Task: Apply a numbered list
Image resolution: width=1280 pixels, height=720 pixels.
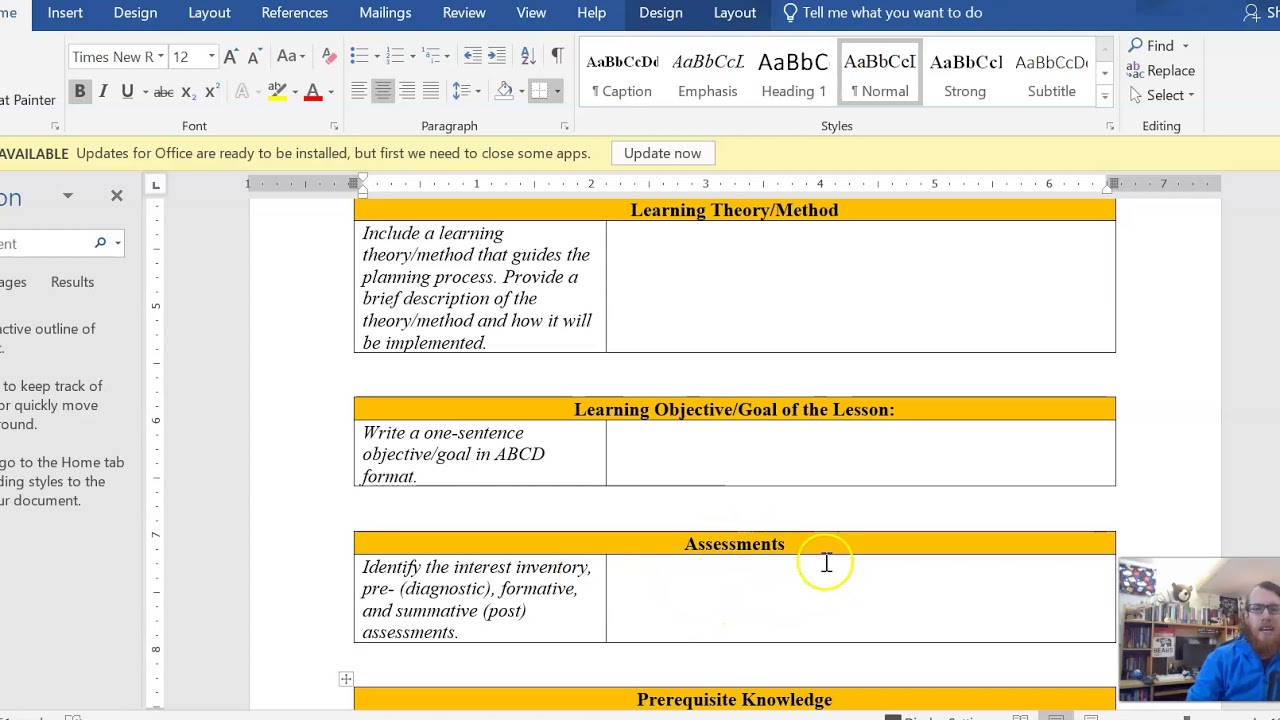Action: (394, 57)
